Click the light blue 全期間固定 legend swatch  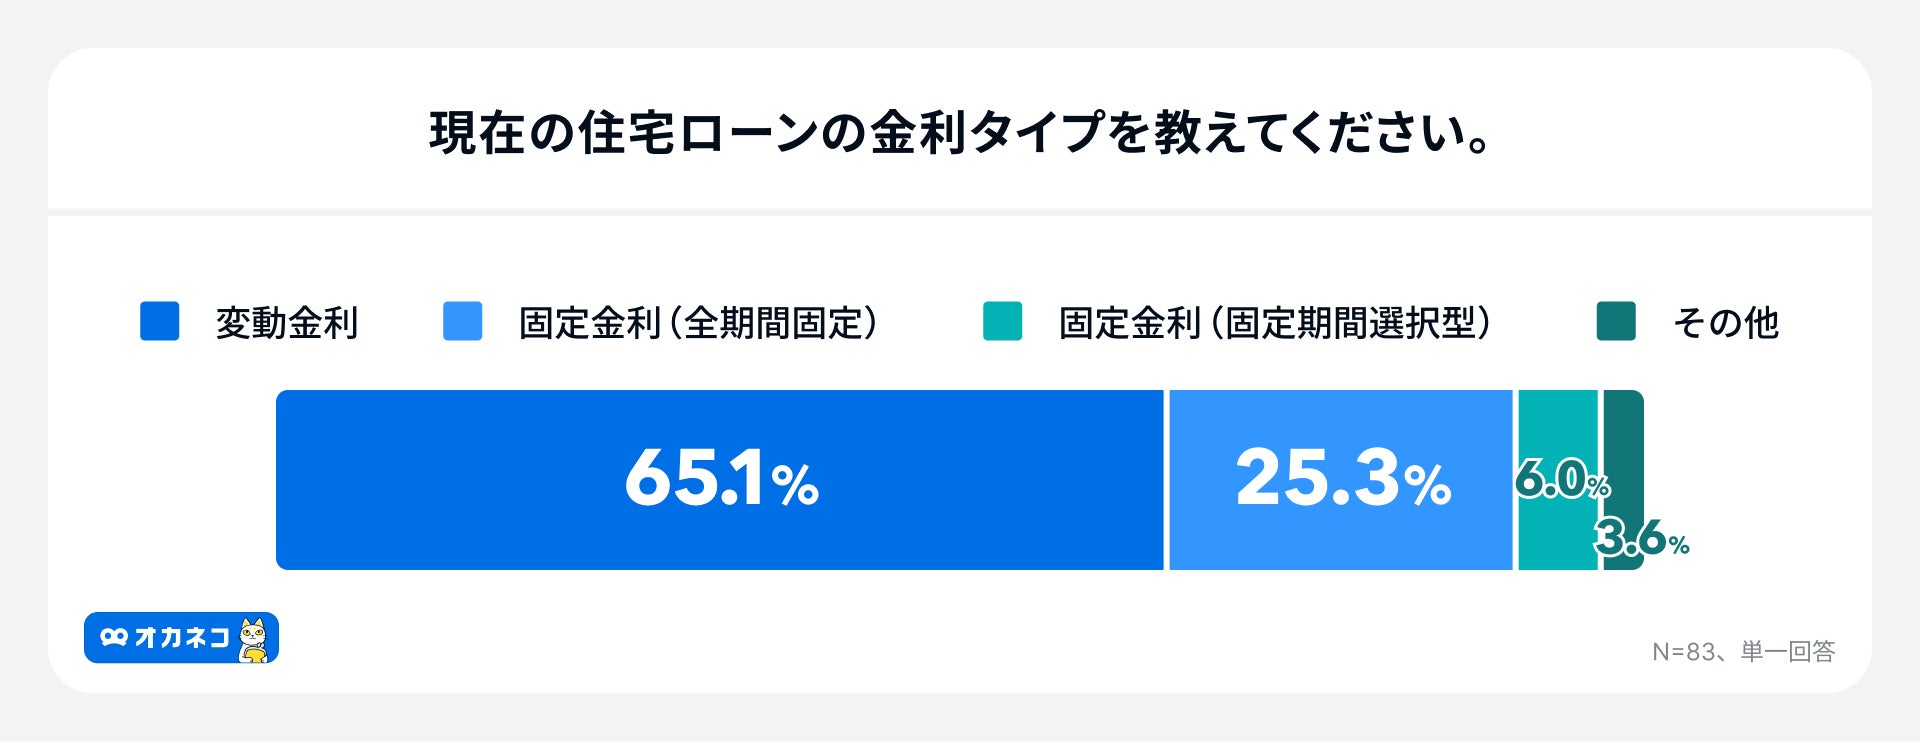tap(462, 321)
